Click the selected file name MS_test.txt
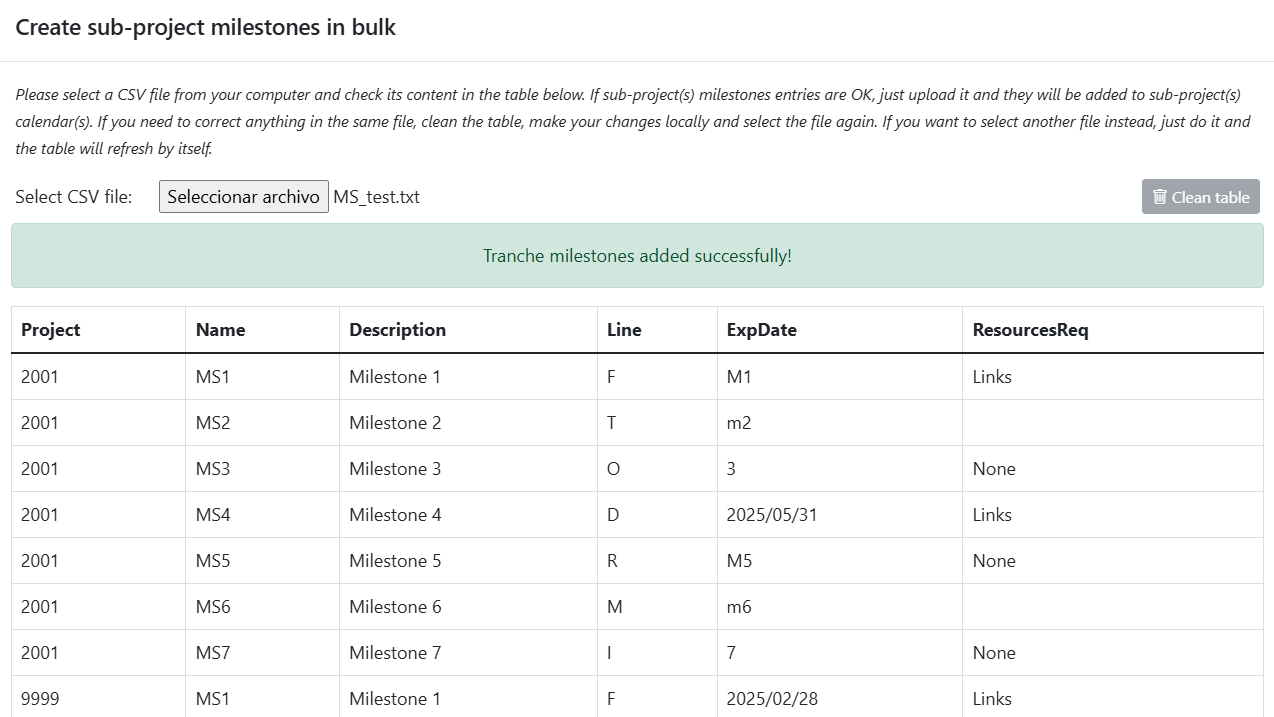 point(377,197)
